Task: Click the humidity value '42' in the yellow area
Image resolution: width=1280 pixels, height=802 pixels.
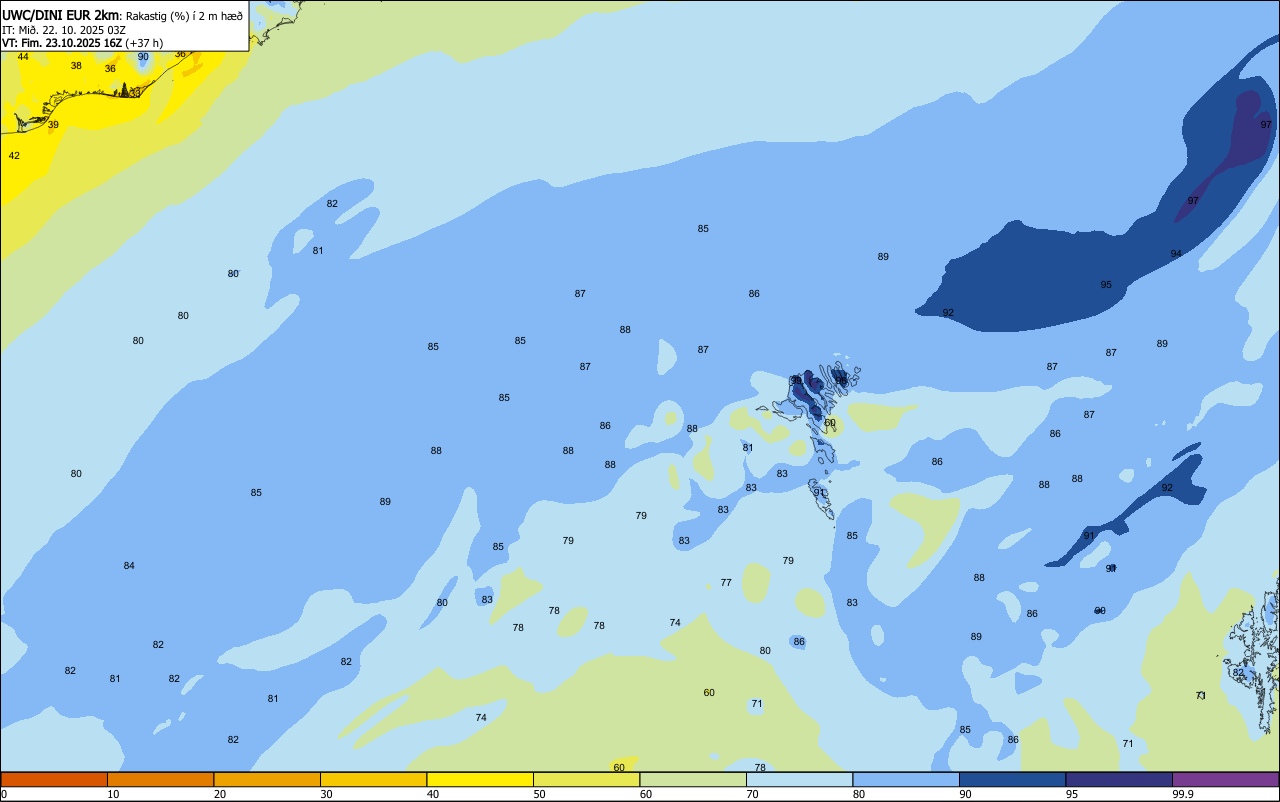Action: coord(14,156)
